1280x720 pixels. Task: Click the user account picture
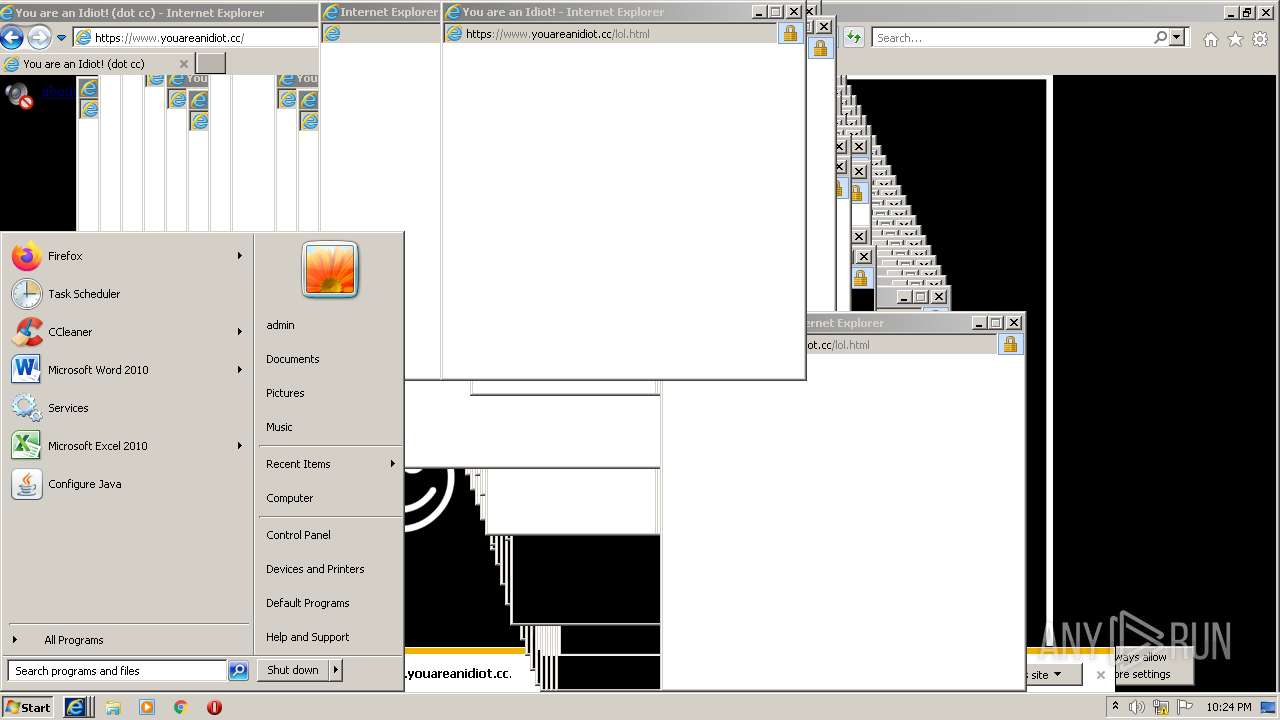330,270
